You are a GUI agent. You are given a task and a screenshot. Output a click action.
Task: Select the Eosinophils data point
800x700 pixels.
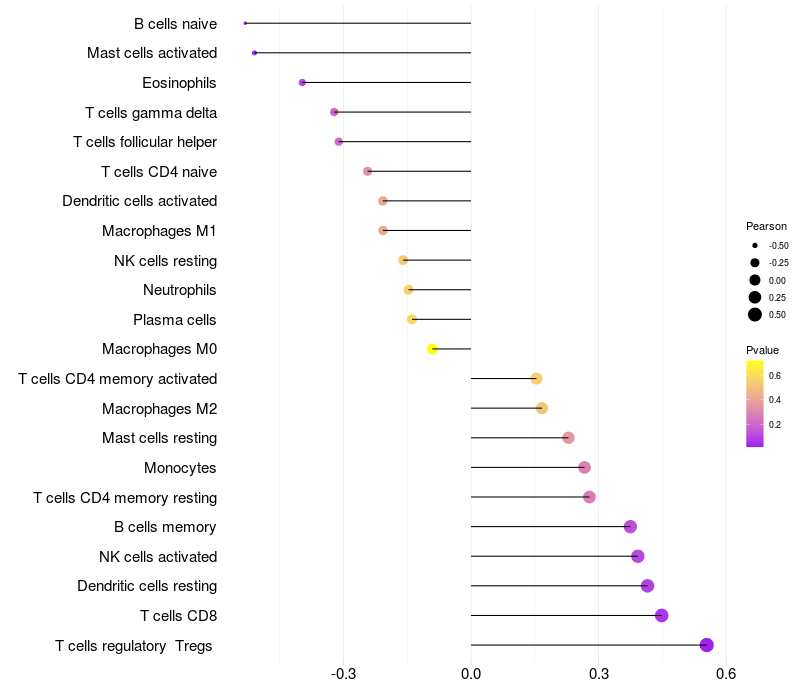tap(302, 83)
